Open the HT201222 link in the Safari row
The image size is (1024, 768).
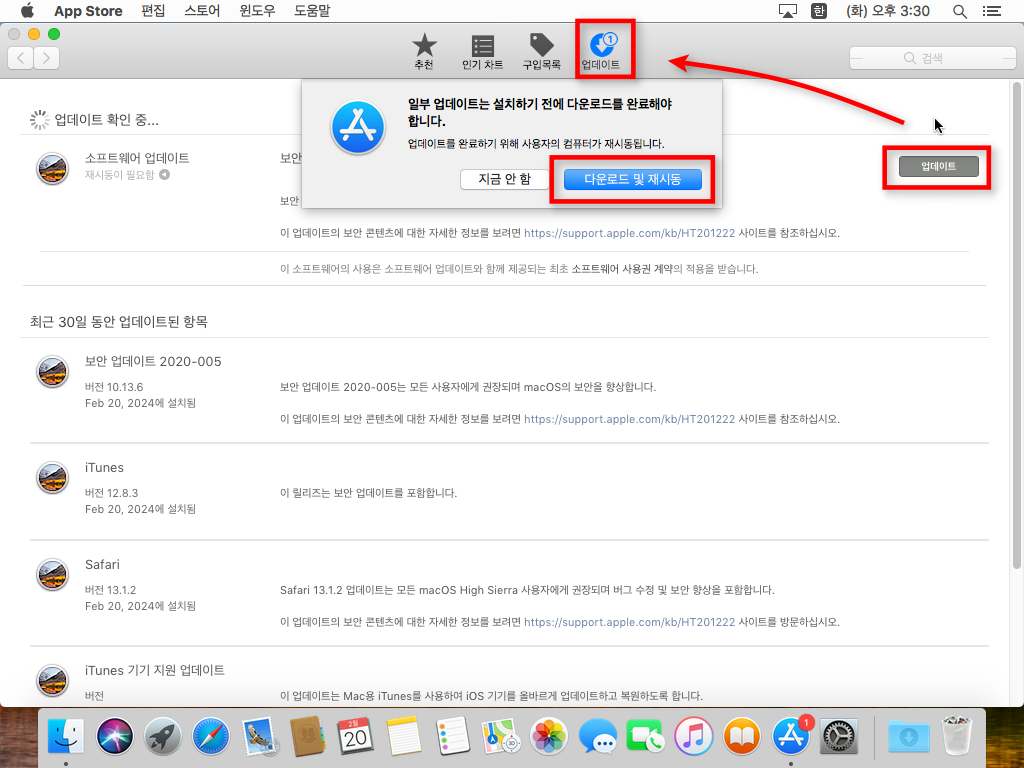[x=630, y=622]
